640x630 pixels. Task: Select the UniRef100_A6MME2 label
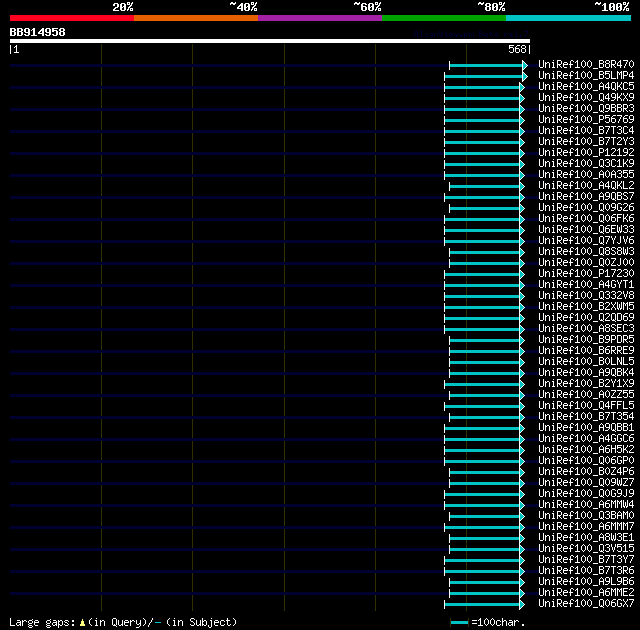(x=586, y=593)
